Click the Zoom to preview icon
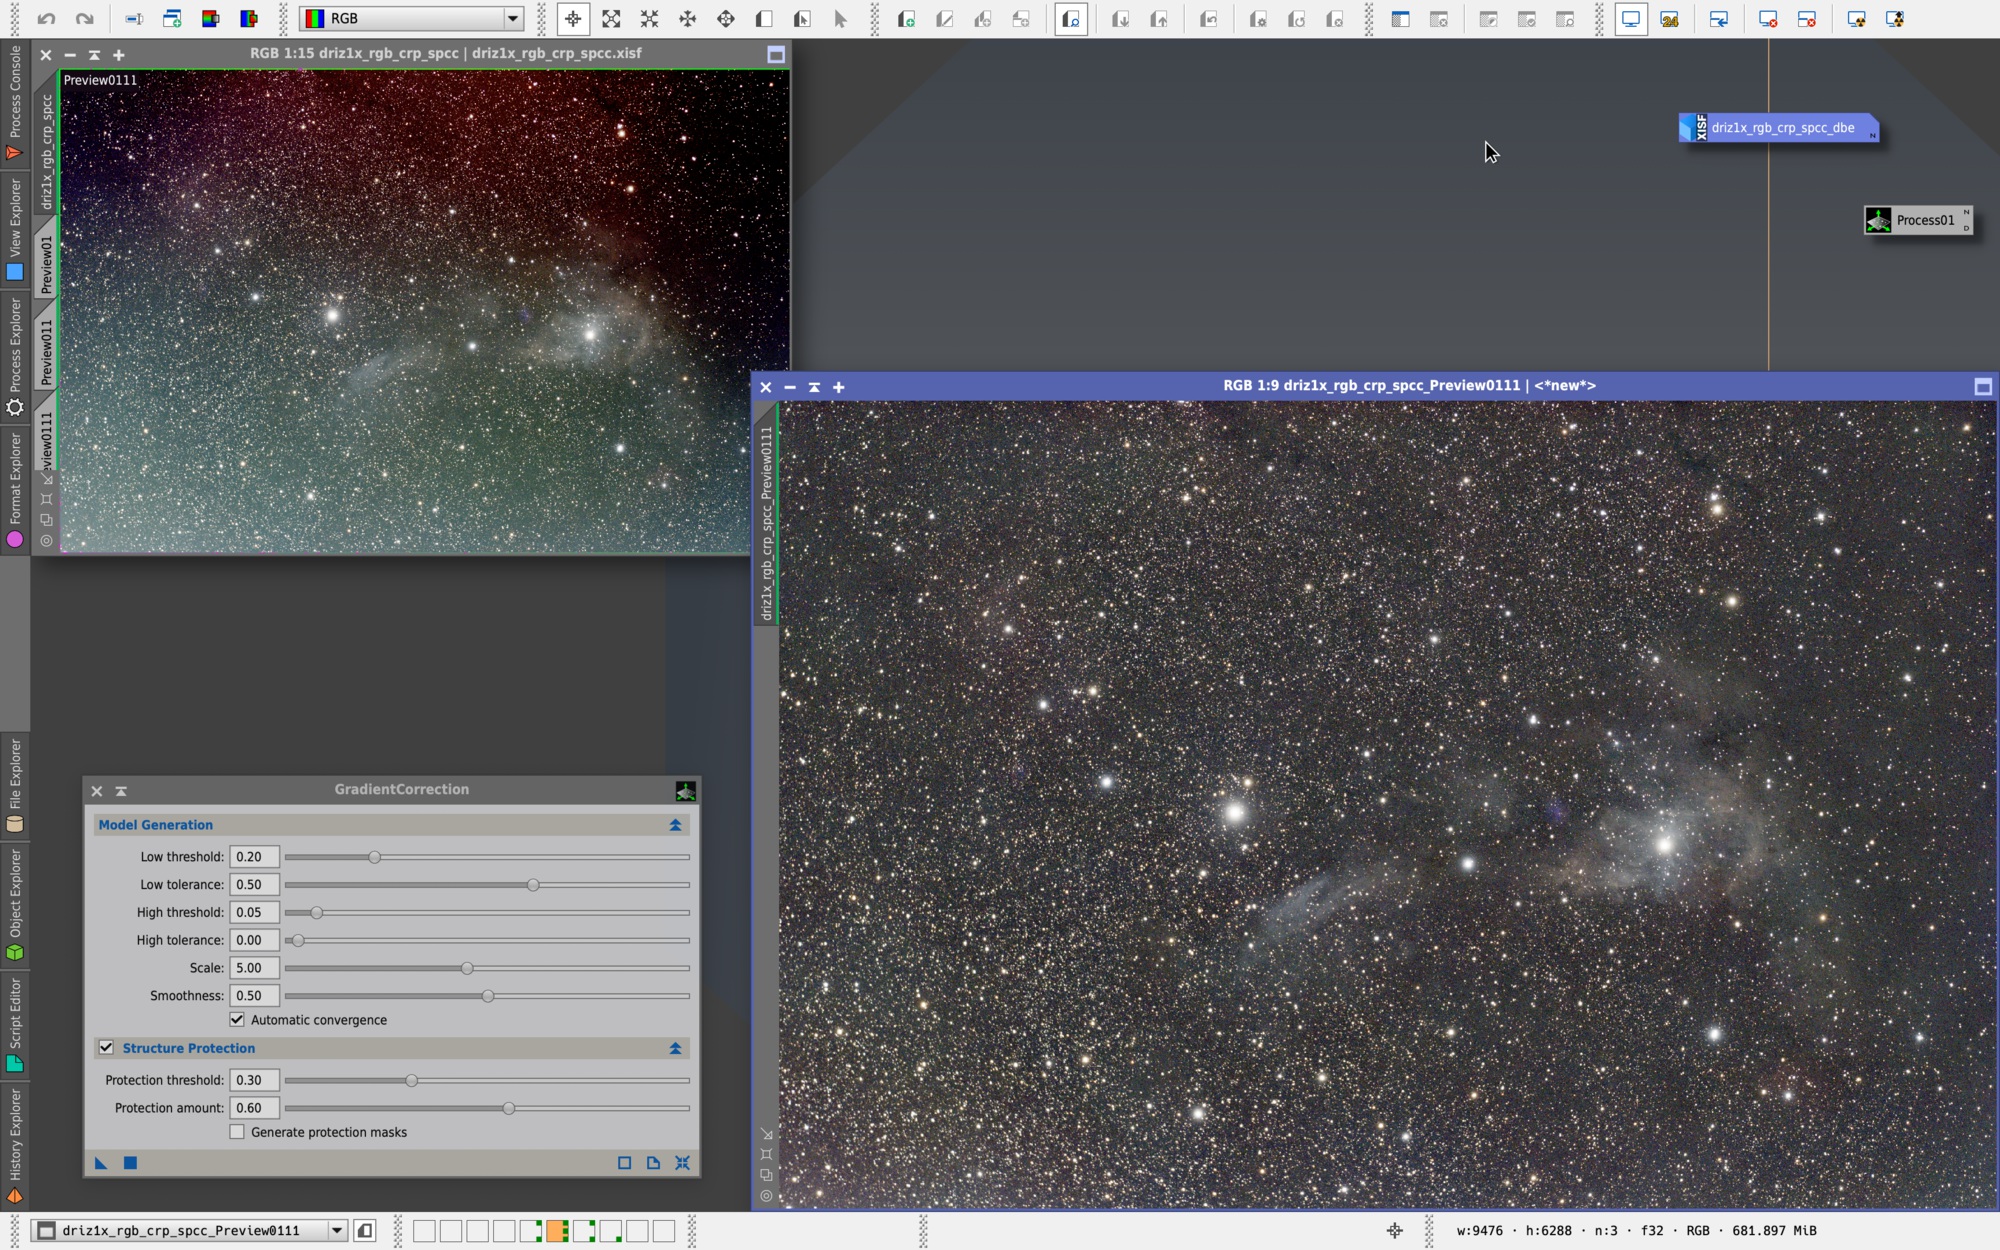Screen dimensions: 2000x1250 tap(1071, 18)
